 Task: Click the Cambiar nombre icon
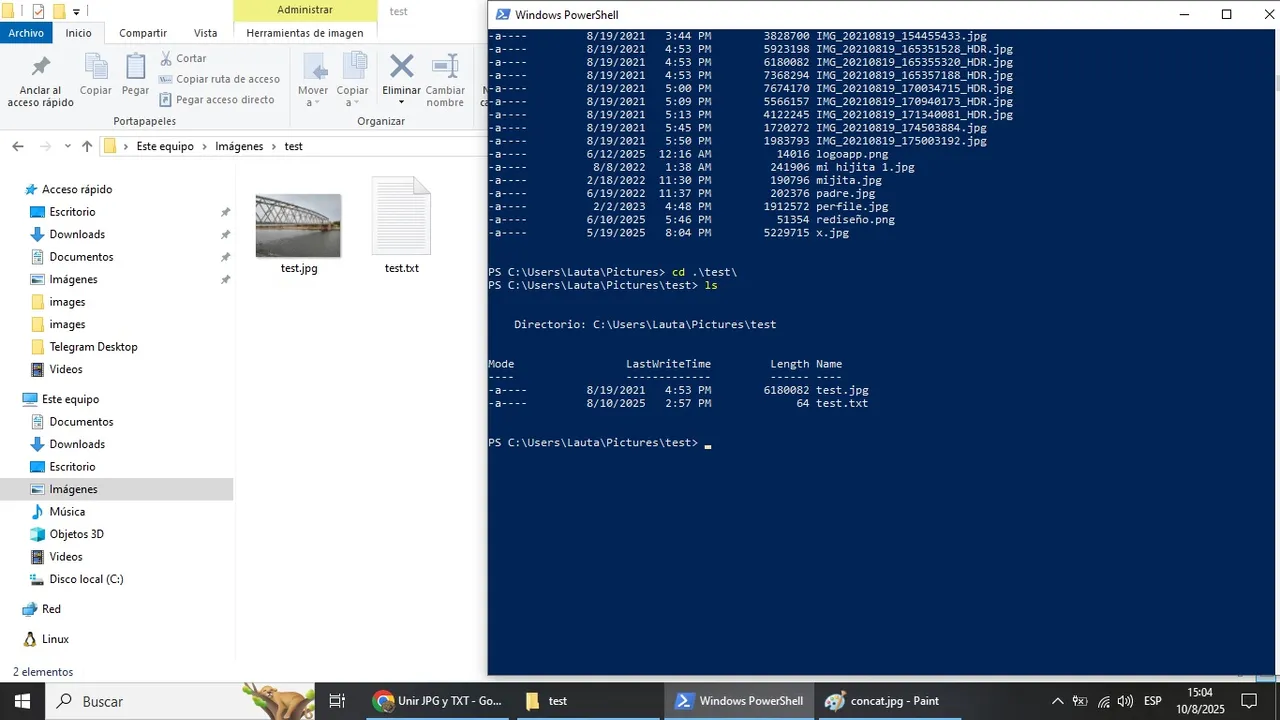click(445, 66)
